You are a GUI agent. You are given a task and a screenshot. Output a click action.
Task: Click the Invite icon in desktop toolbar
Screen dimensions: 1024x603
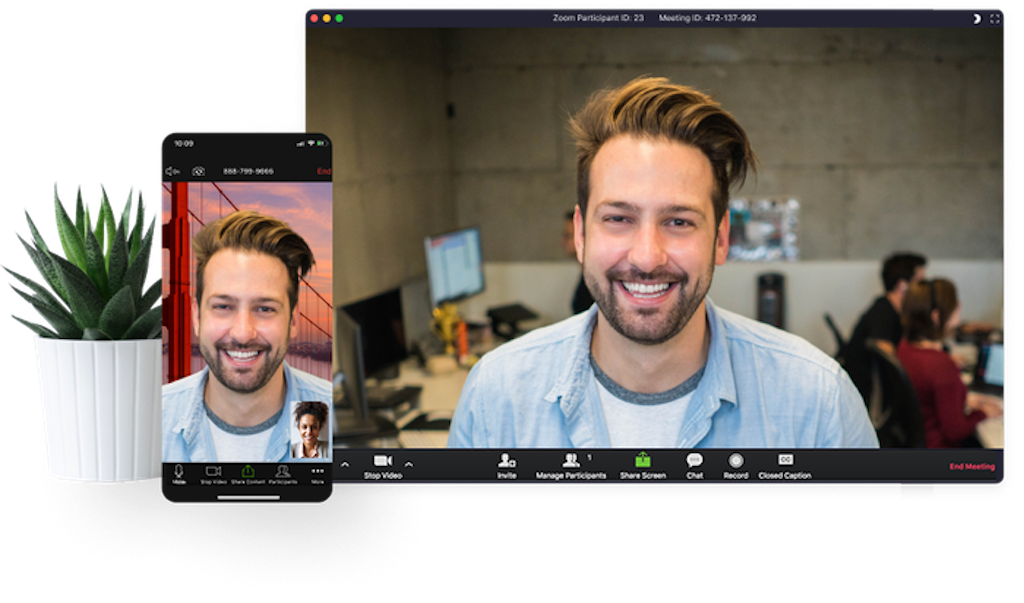507,462
